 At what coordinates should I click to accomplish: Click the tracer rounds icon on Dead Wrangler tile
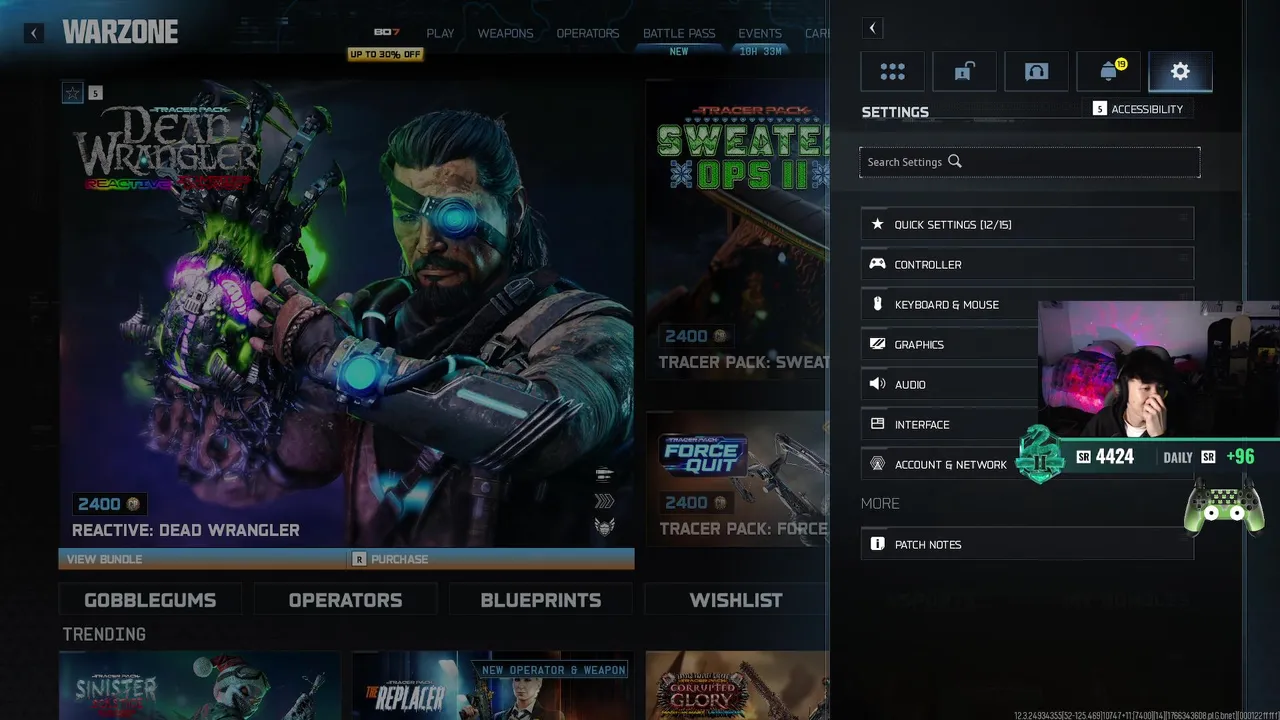[x=604, y=475]
